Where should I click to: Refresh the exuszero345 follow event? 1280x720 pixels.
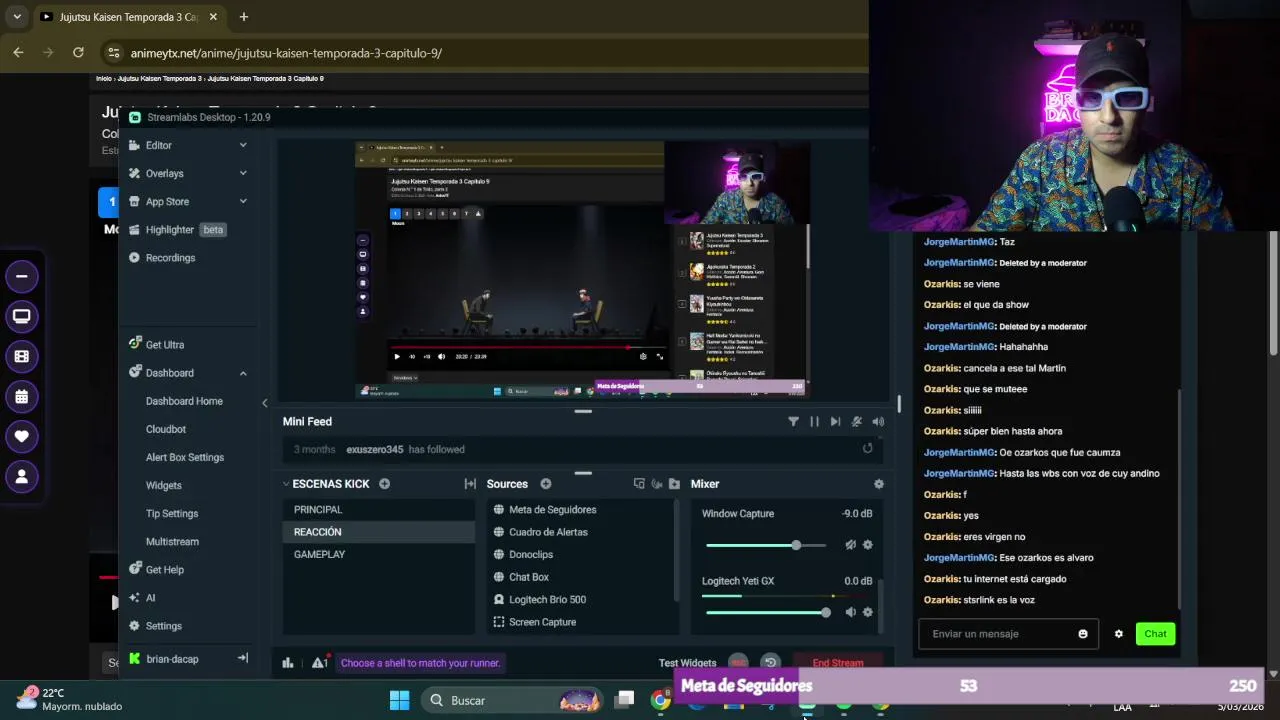pos(868,448)
